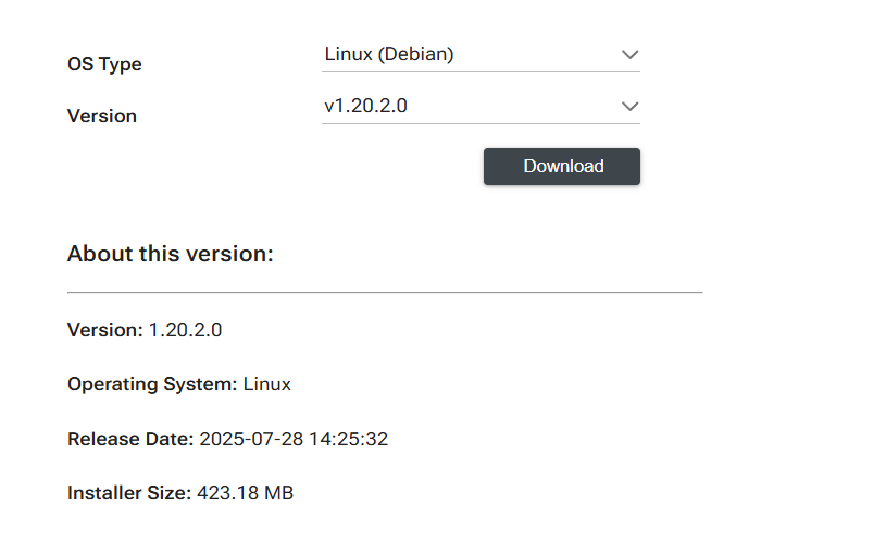Screen dimensions: 886x533
Task: Open the "v1.20.2.0" version selector
Action: [x=366, y=105]
